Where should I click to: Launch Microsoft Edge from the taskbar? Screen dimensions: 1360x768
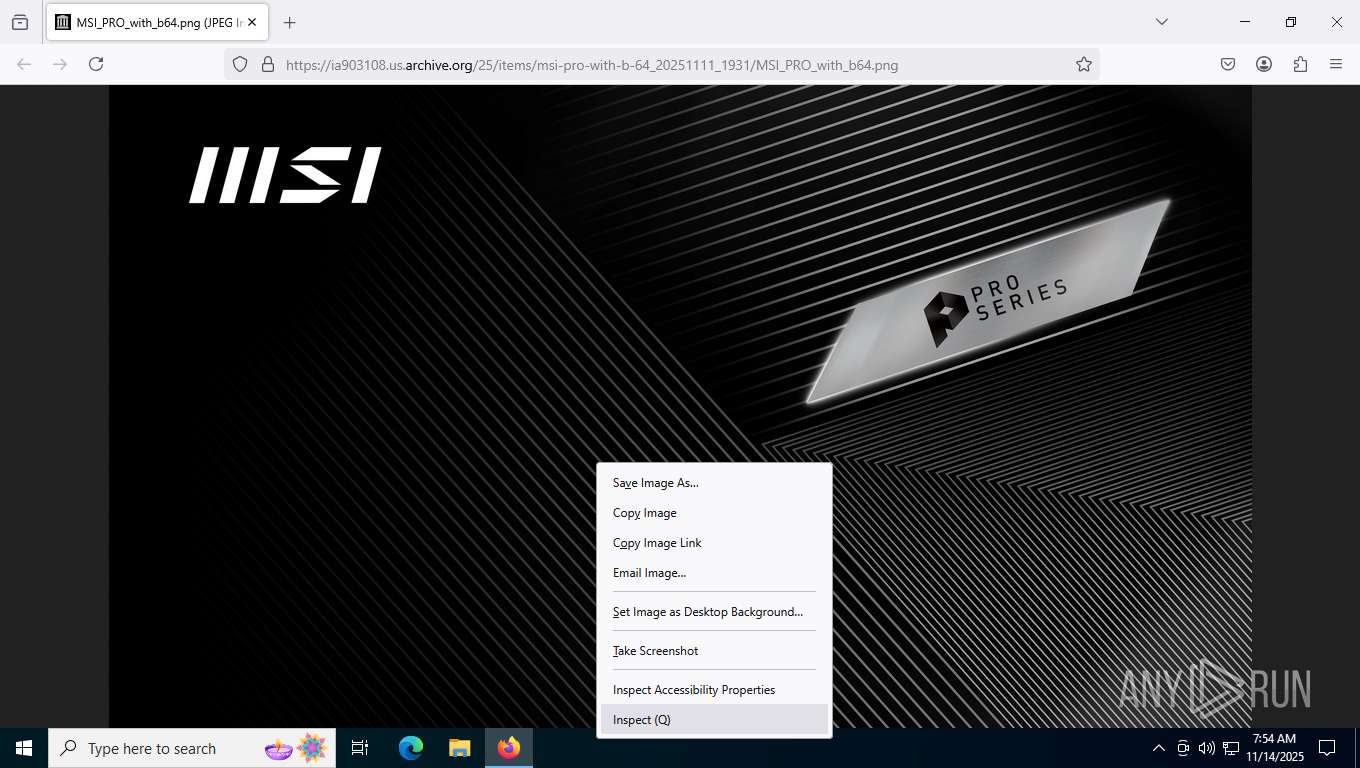click(410, 748)
